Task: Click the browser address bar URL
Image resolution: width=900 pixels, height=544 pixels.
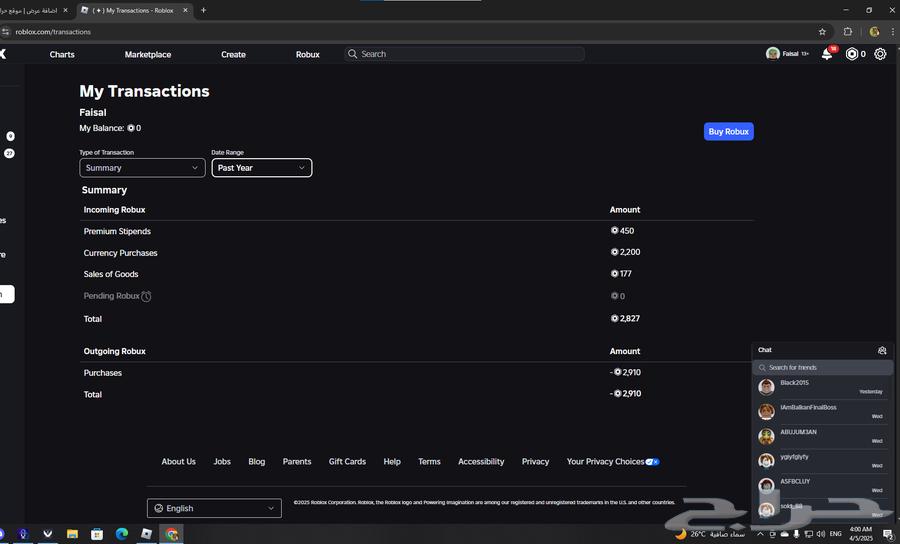Action: (53, 32)
